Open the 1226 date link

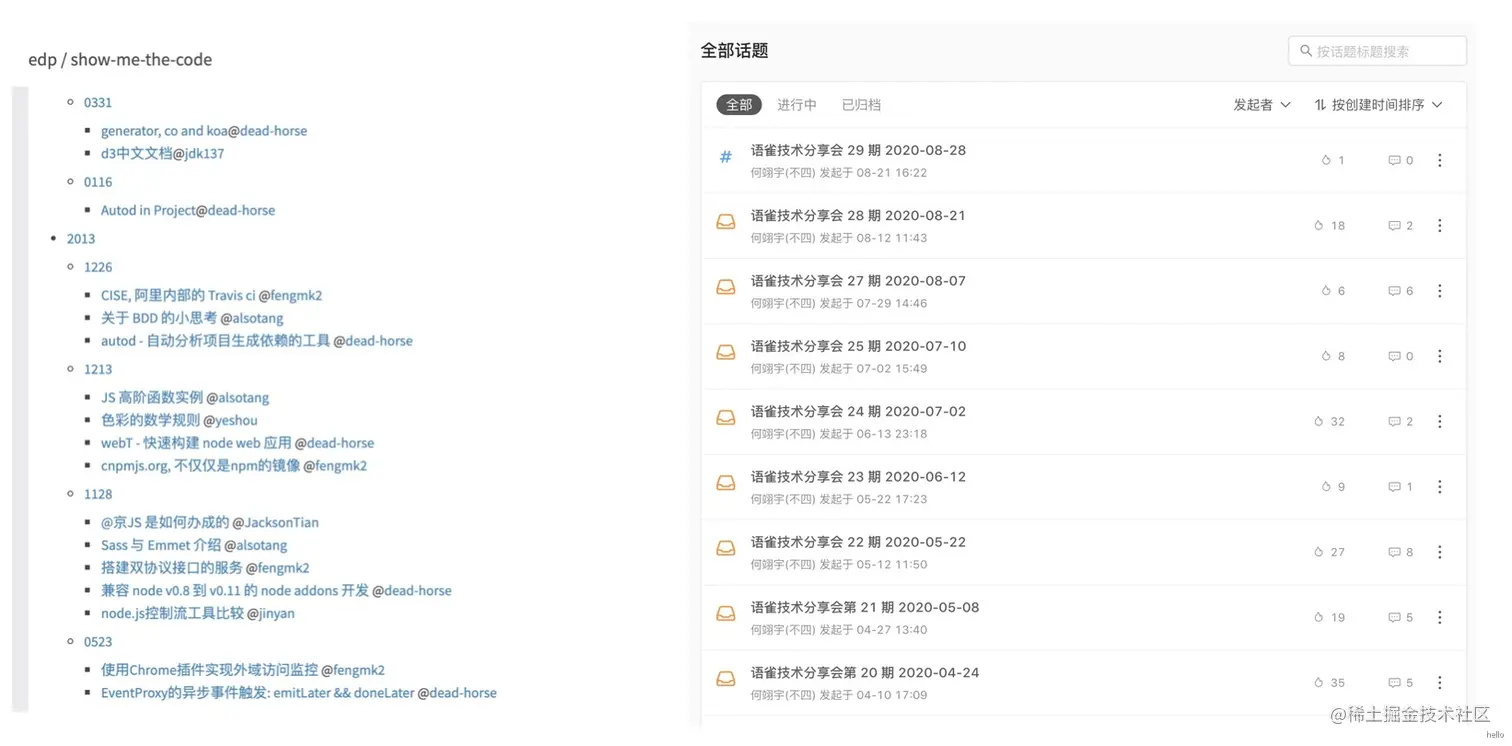point(98,267)
